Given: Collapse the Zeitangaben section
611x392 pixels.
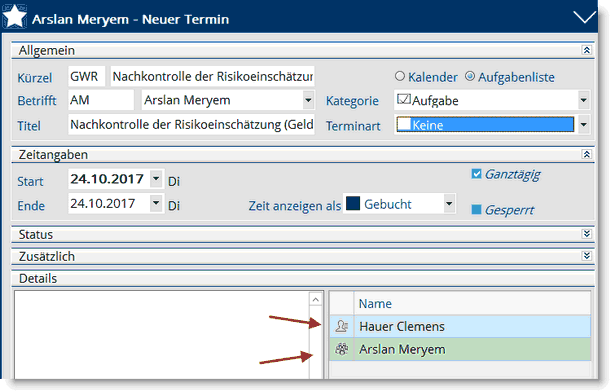Looking at the screenshot, I should click(586, 154).
